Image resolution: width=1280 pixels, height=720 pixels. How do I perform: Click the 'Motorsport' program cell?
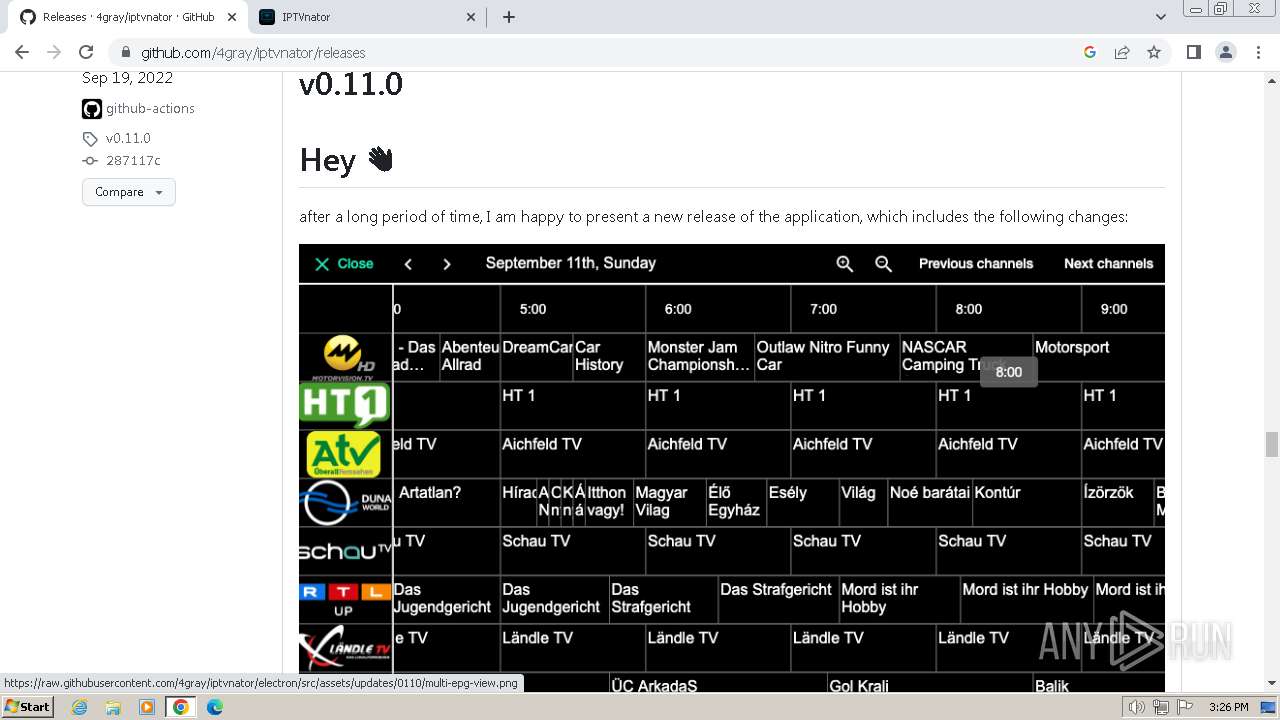click(1098, 357)
